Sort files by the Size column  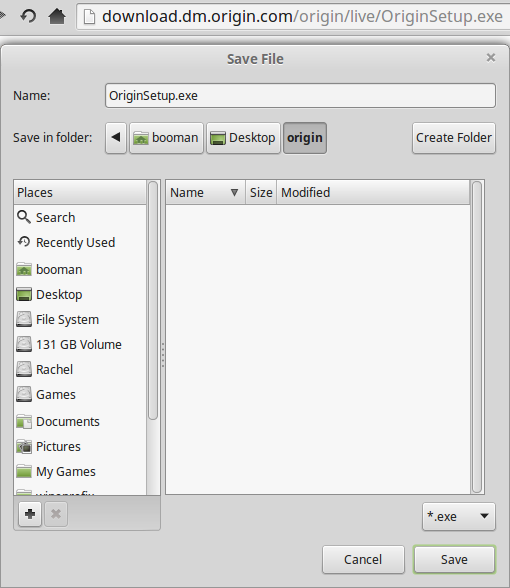coord(261,192)
